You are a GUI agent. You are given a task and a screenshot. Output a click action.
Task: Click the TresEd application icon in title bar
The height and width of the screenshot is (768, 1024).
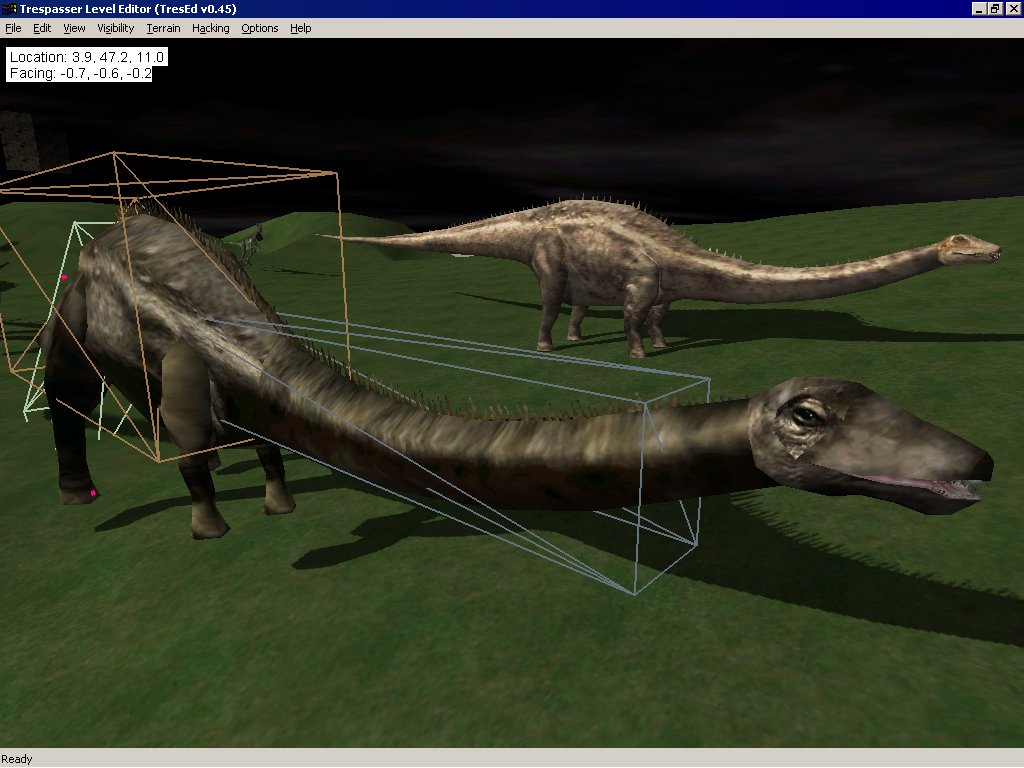tap(9, 8)
